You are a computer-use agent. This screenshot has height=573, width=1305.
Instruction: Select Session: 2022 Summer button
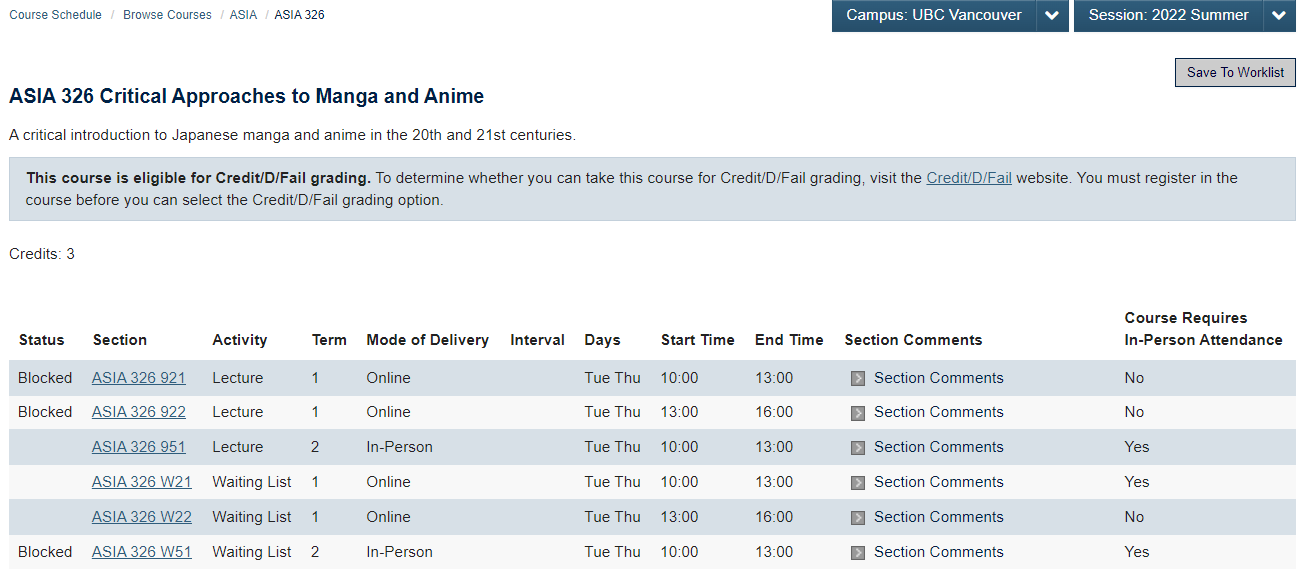pyautogui.click(x=1168, y=15)
